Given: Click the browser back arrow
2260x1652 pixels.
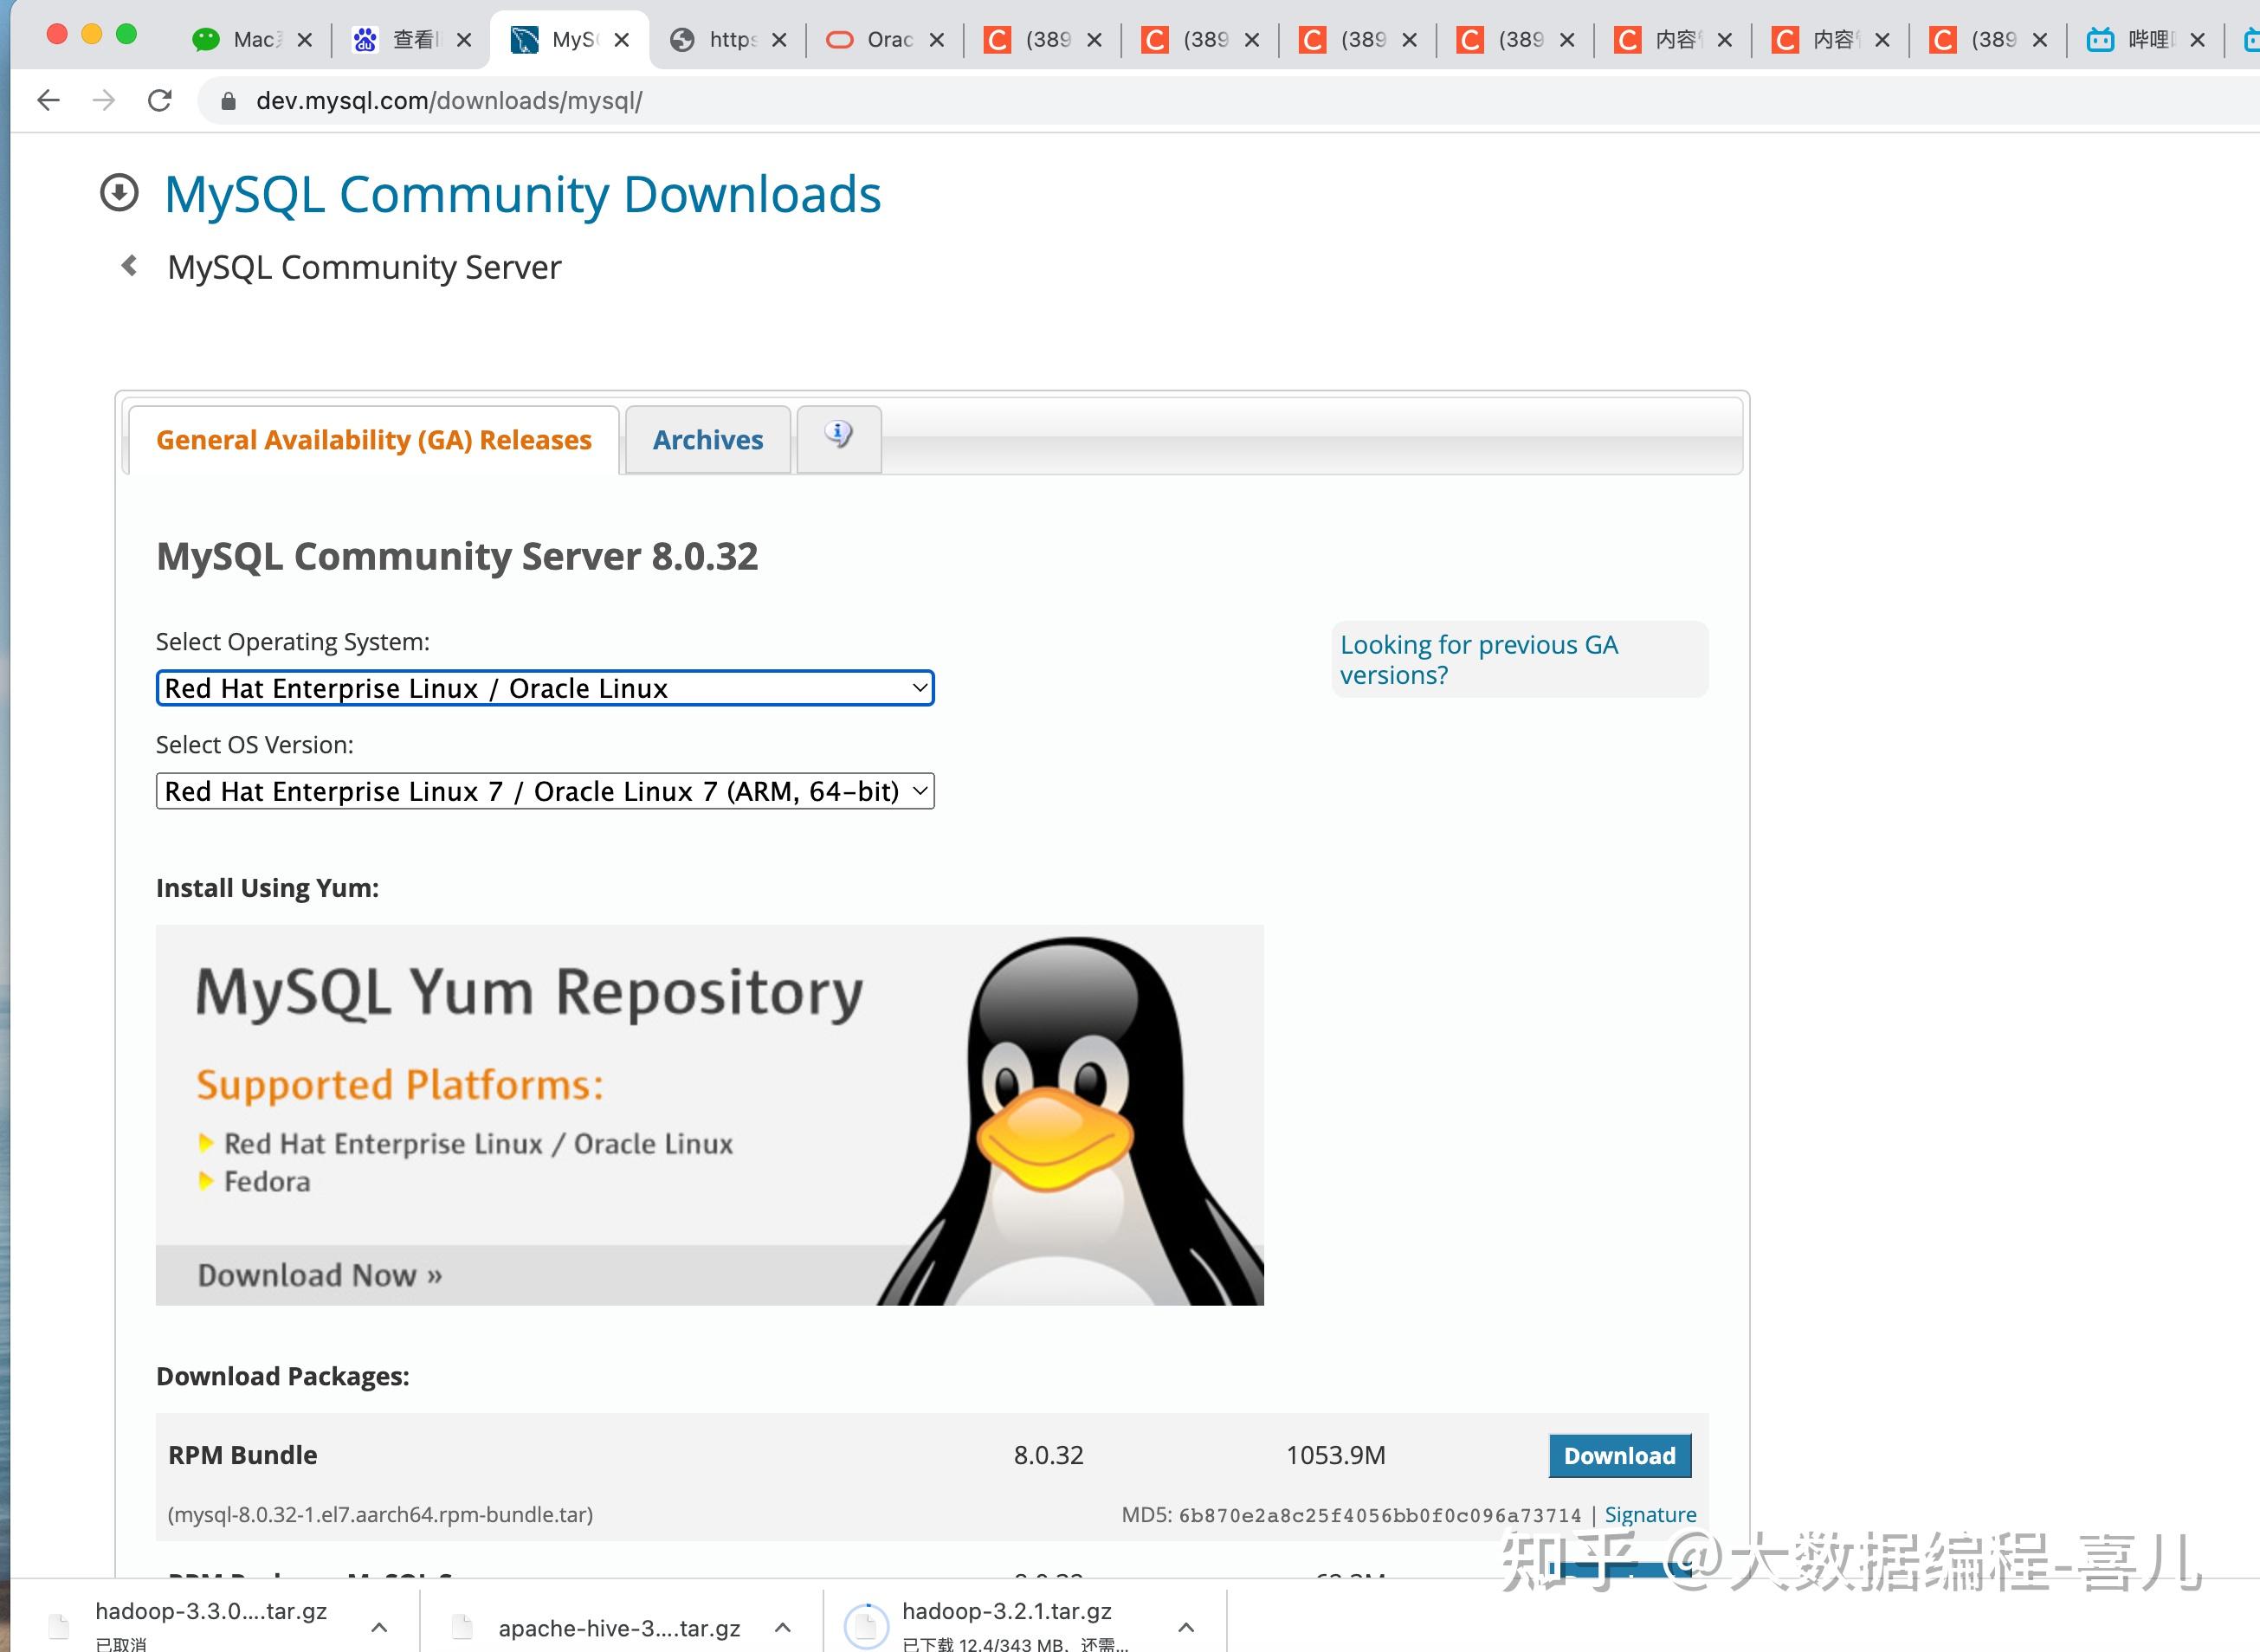Looking at the screenshot, I should coord(48,100).
